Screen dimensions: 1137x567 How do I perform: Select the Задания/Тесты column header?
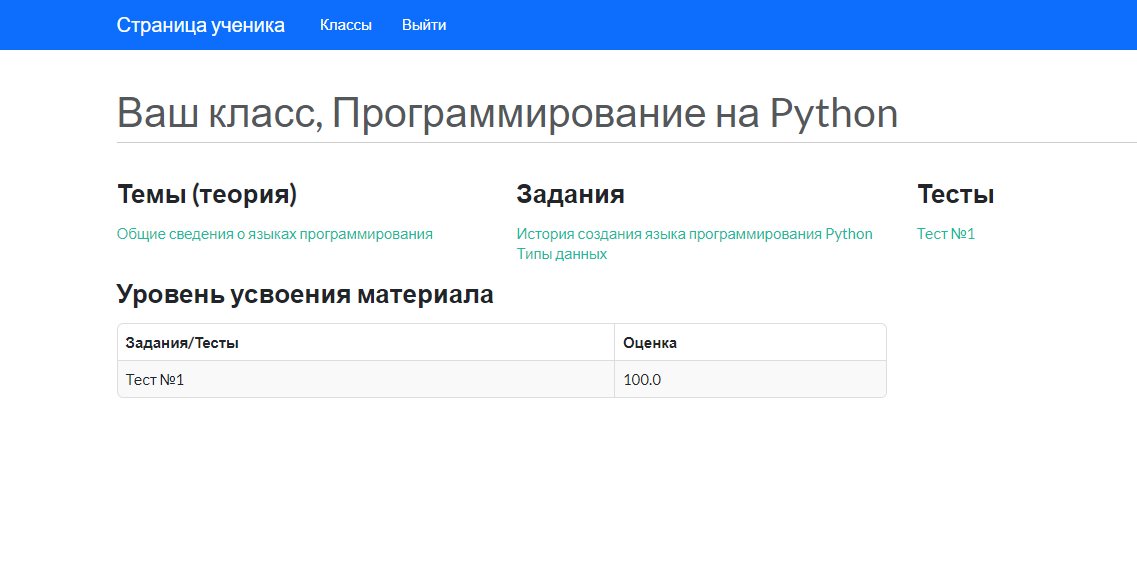click(x=366, y=342)
